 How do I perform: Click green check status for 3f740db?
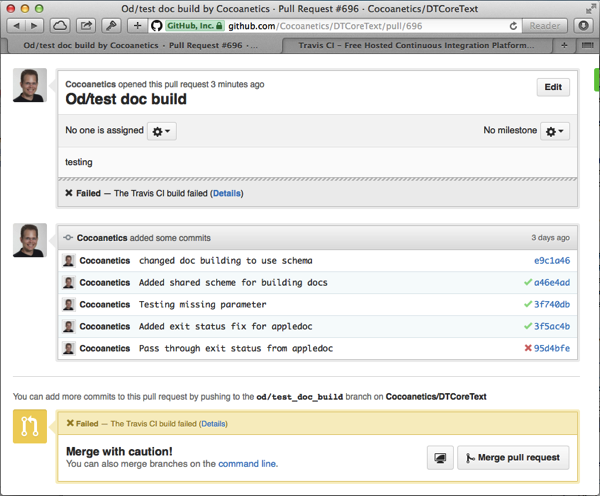(528, 304)
